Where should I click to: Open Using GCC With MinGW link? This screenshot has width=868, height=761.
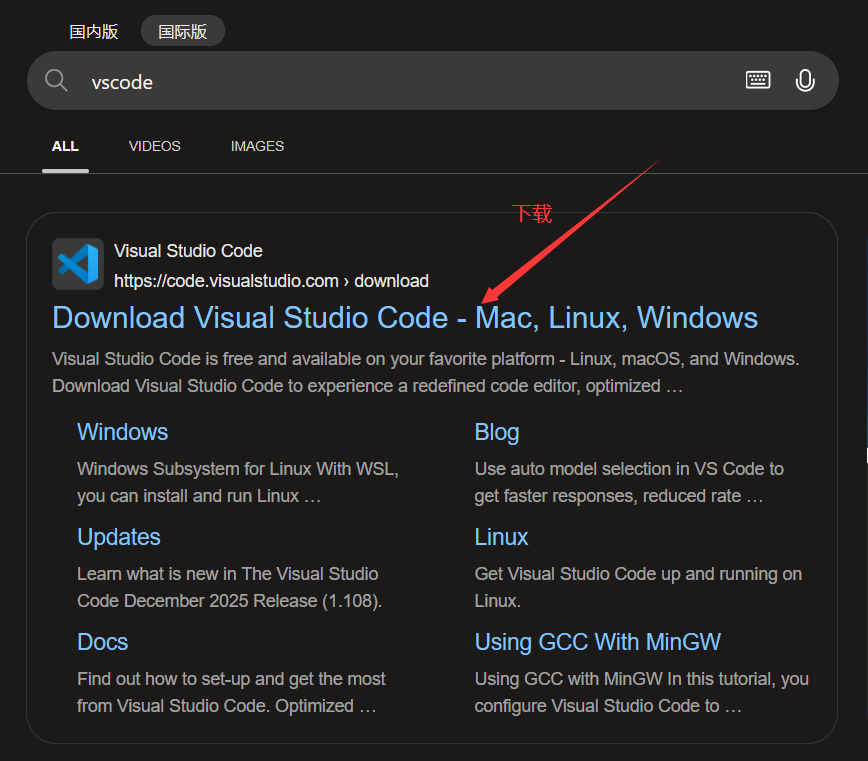point(597,642)
